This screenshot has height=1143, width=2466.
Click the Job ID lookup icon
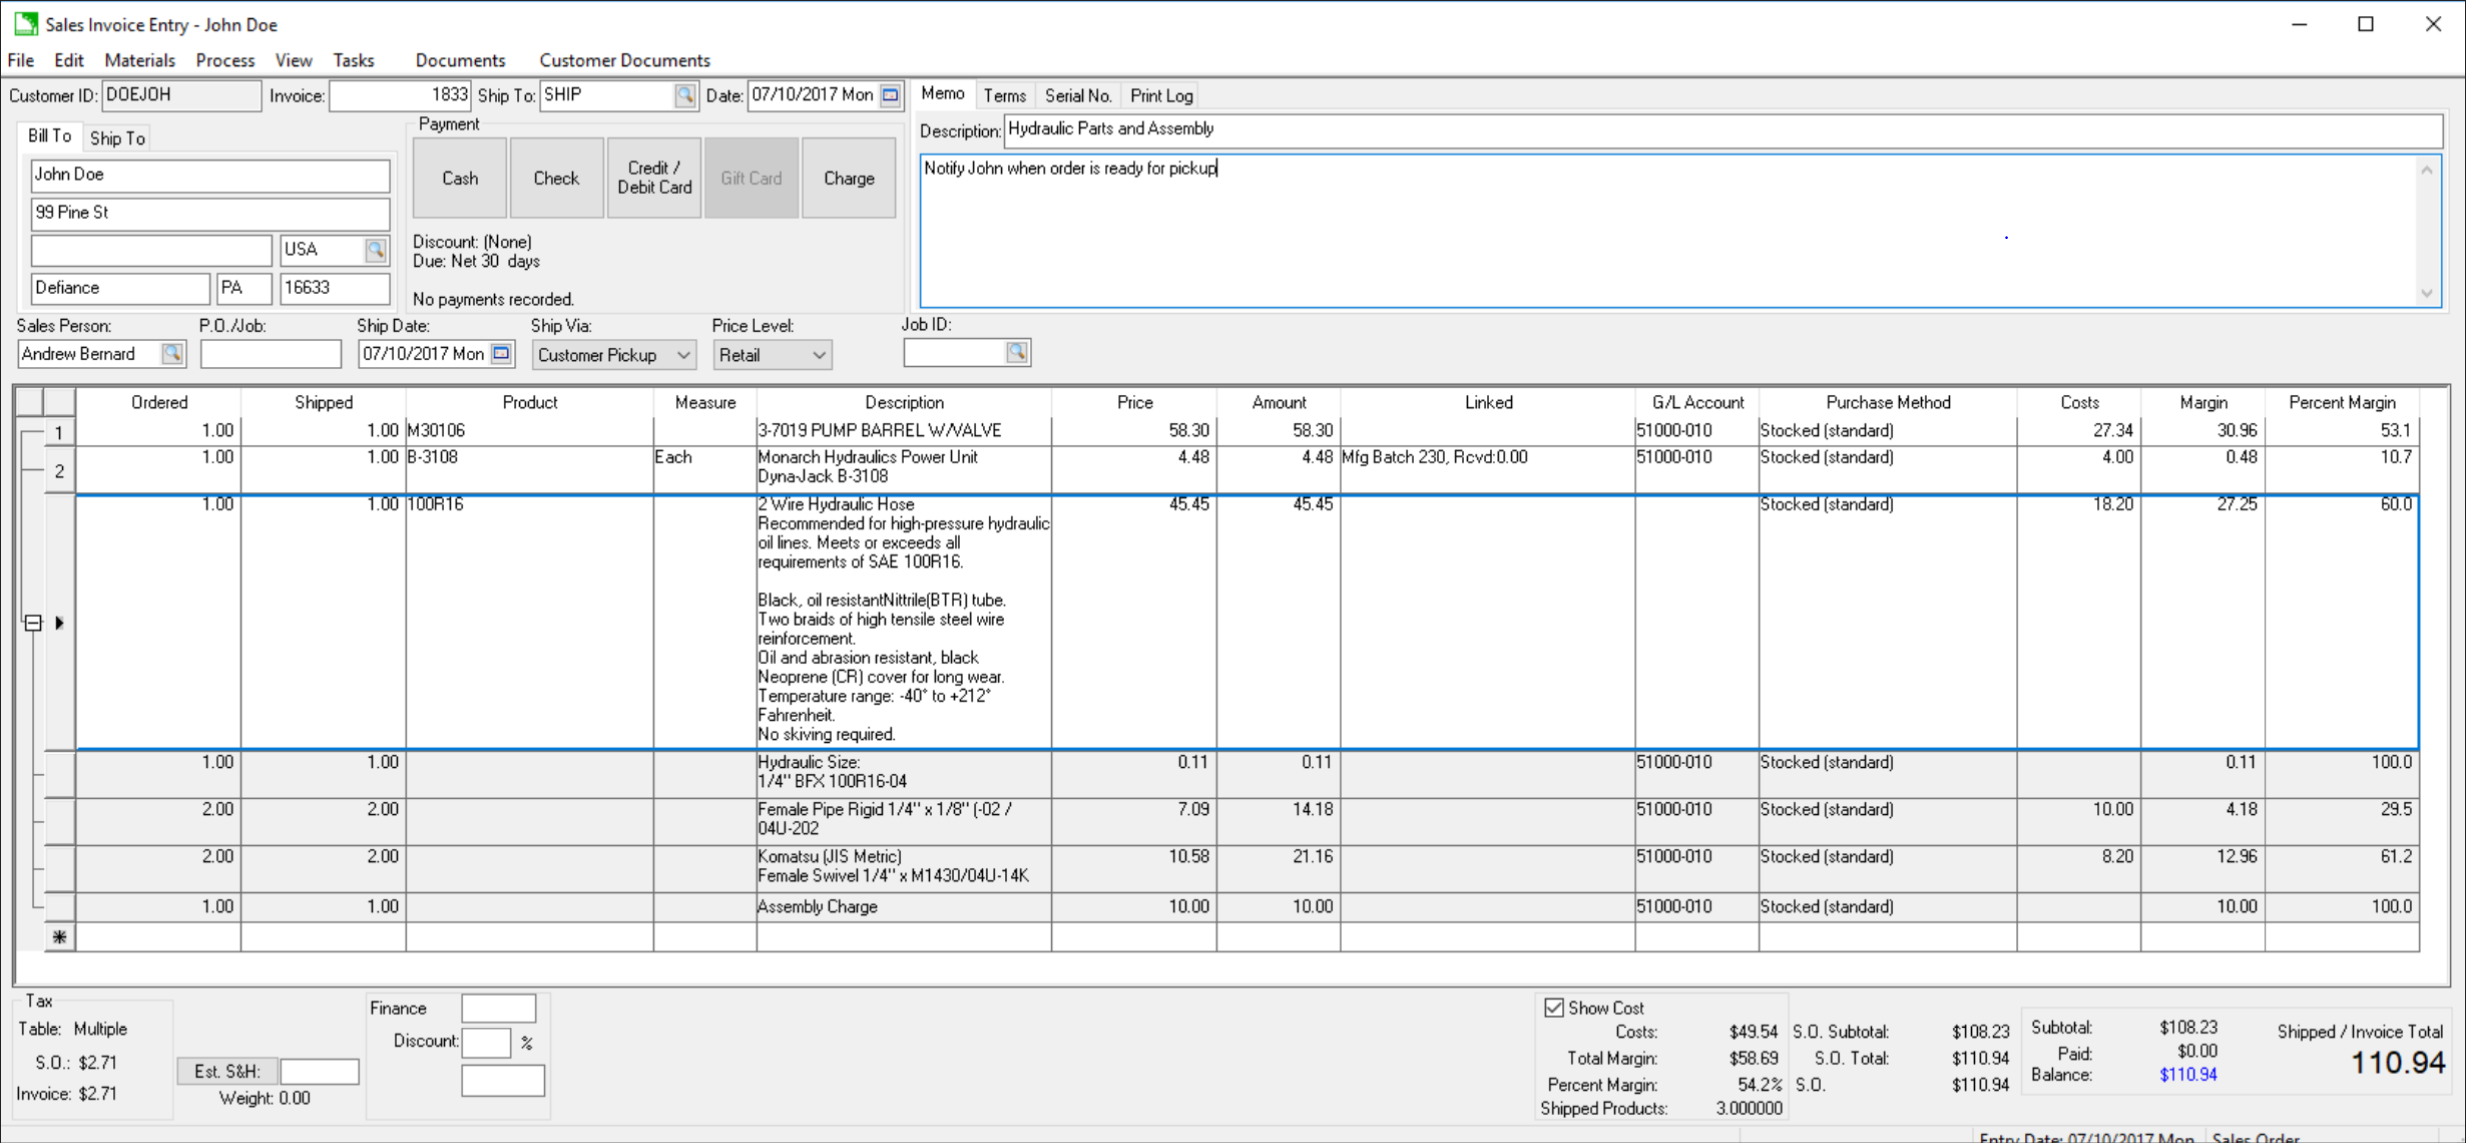click(1017, 352)
